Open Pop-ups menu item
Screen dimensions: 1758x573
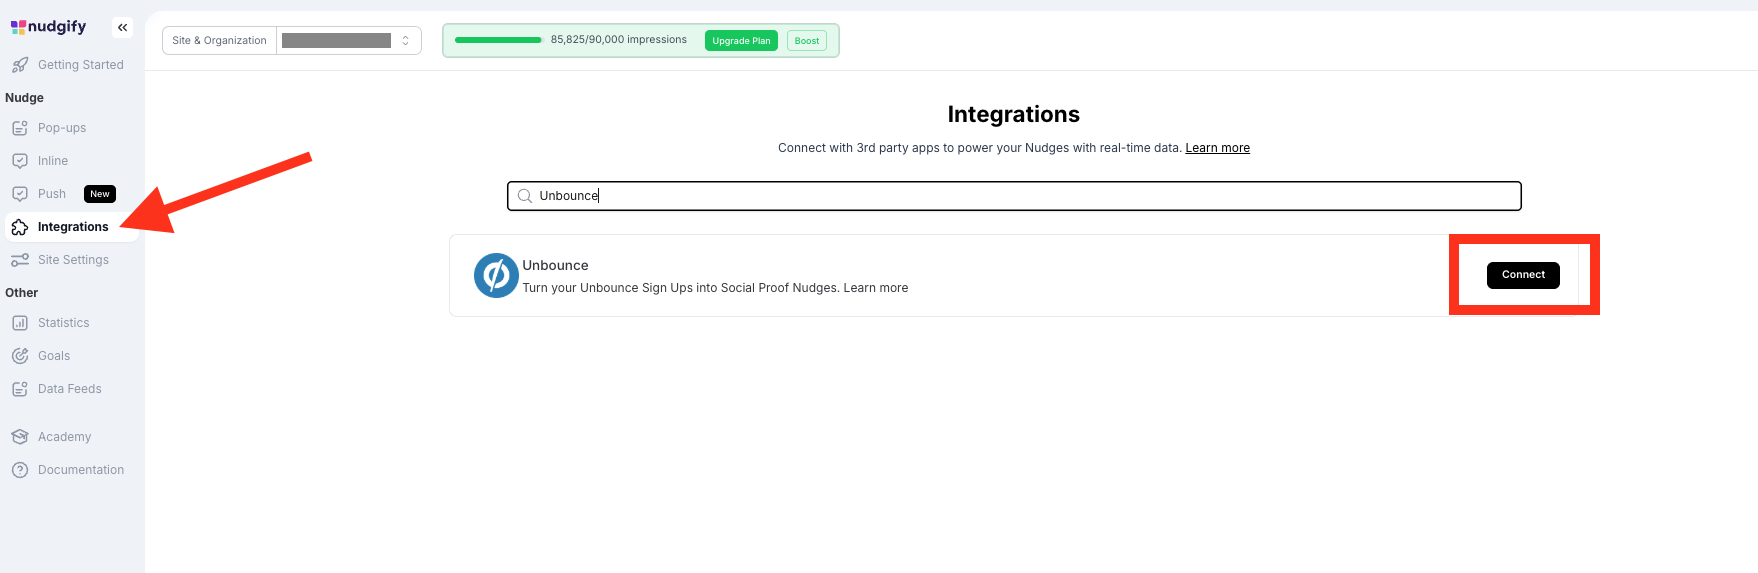(x=62, y=128)
